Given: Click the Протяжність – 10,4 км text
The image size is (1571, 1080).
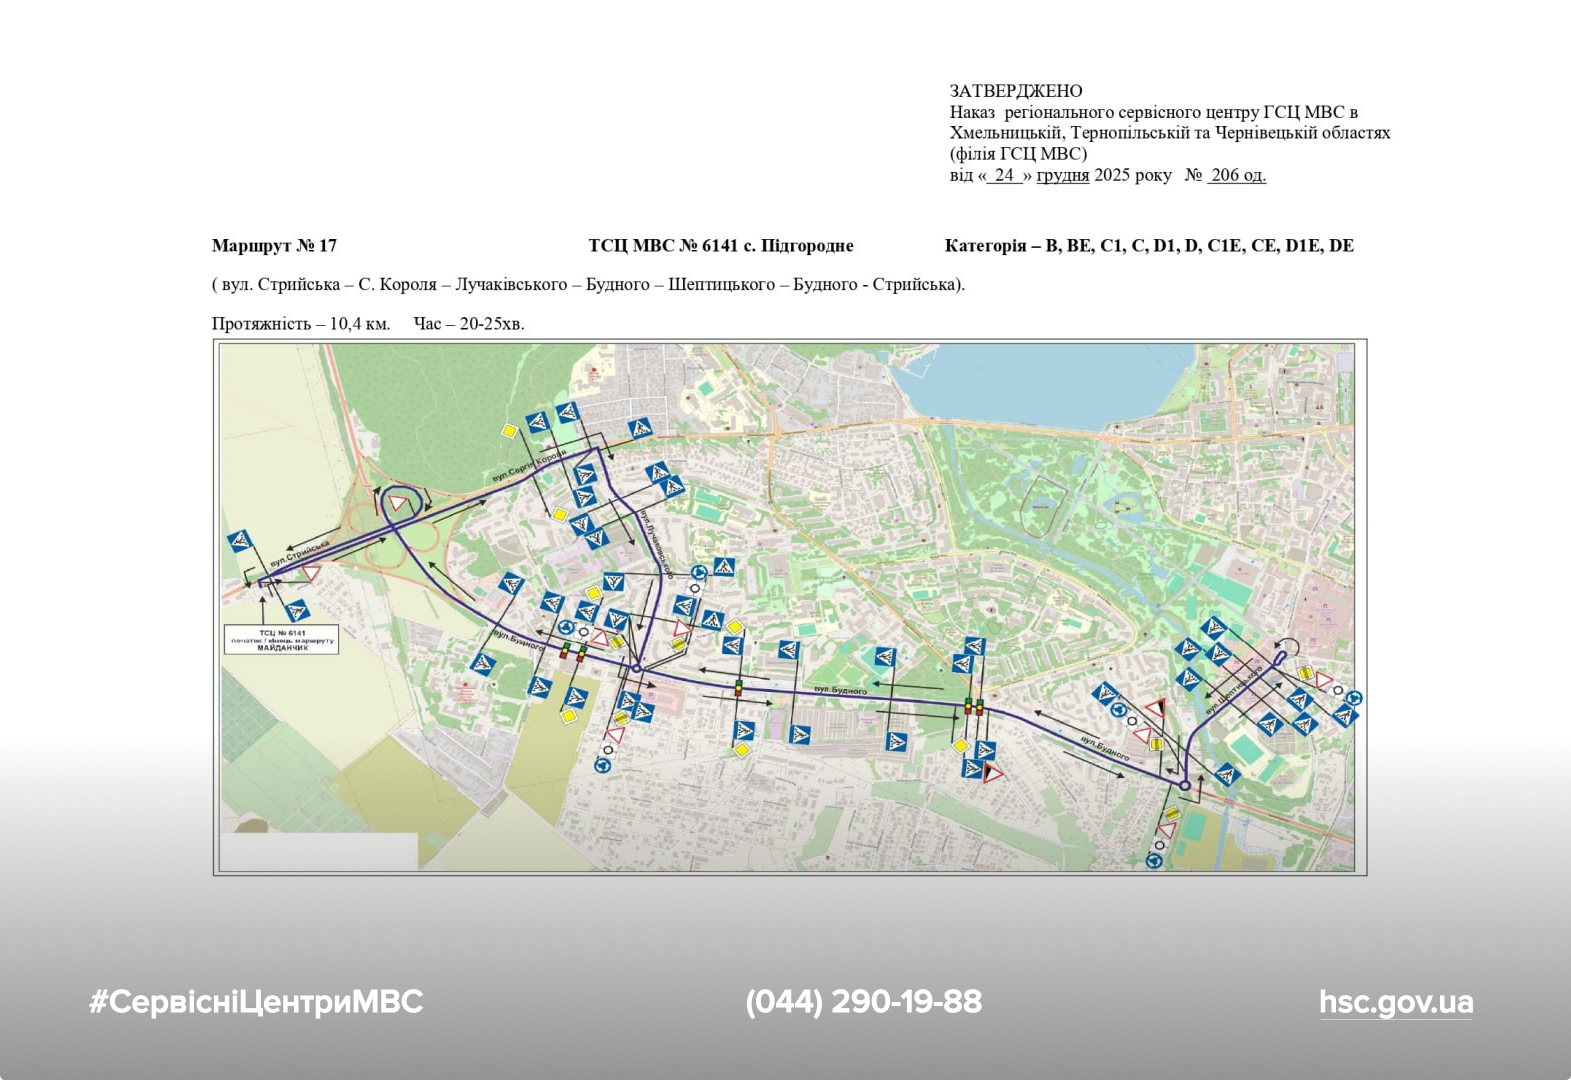Looking at the screenshot, I should [x=301, y=324].
